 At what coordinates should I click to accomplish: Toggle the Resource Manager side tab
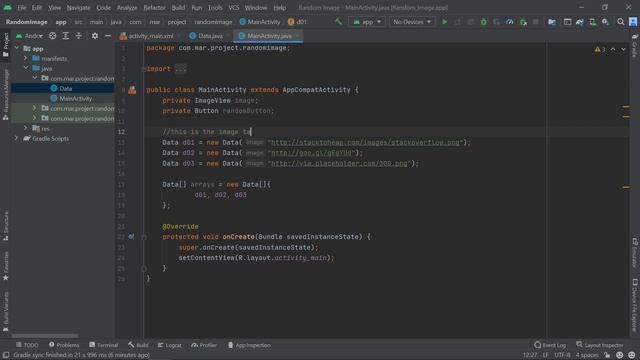[6, 94]
